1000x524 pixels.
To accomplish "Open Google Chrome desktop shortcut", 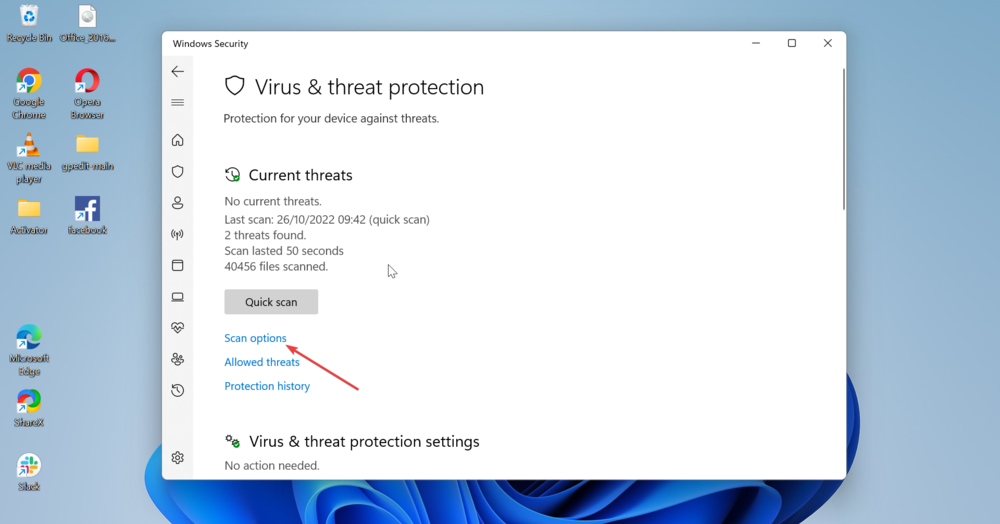I will (29, 94).
